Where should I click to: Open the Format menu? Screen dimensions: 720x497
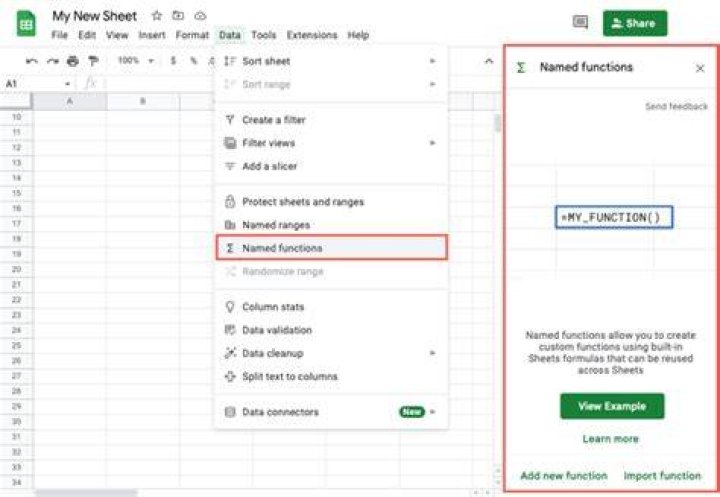(x=192, y=35)
